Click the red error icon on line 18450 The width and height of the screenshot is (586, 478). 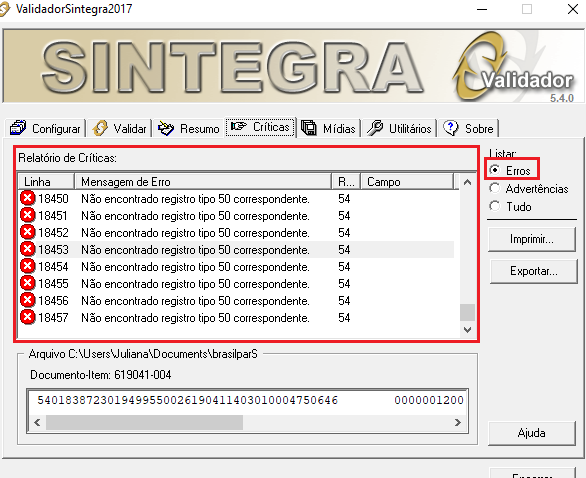pyautogui.click(x=27, y=198)
